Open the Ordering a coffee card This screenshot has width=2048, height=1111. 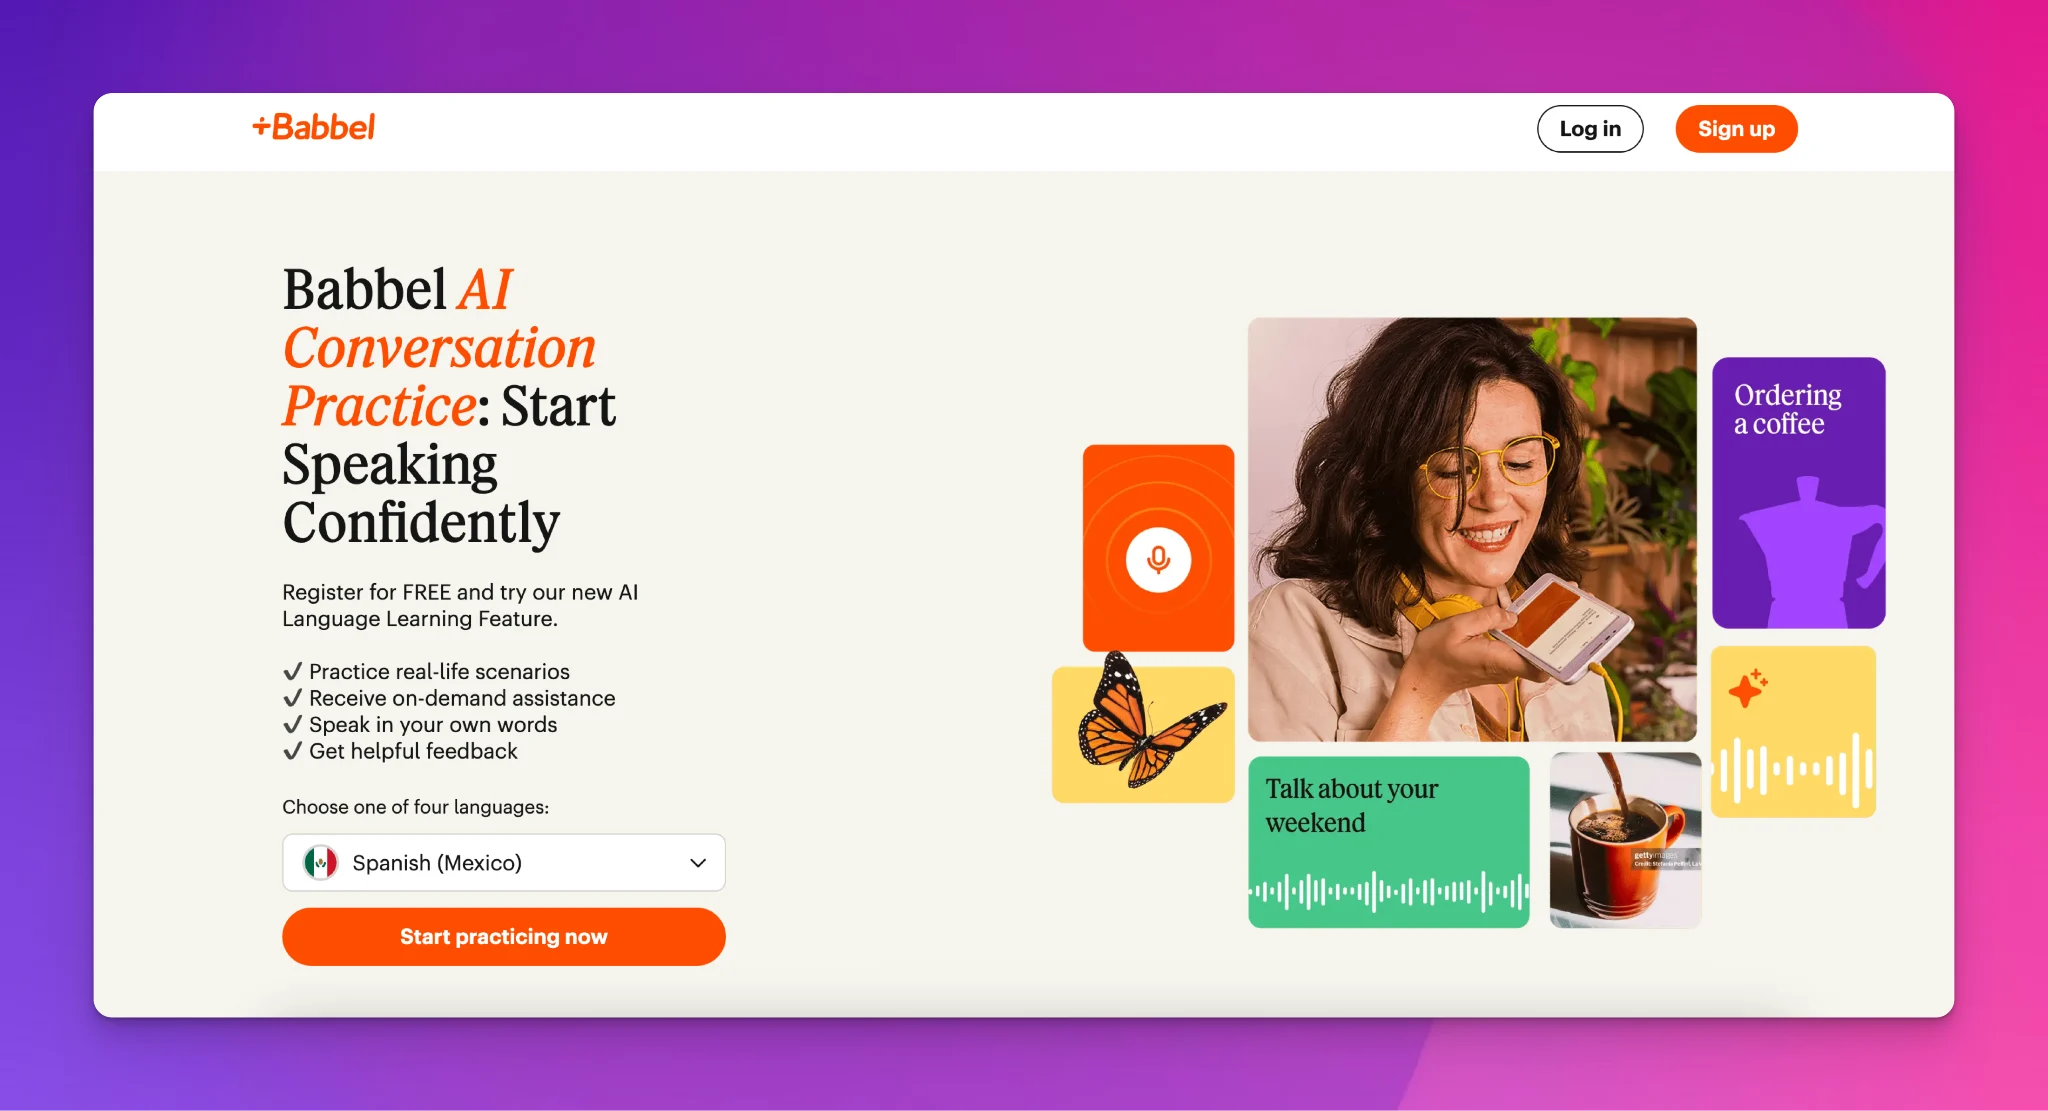tap(1799, 493)
